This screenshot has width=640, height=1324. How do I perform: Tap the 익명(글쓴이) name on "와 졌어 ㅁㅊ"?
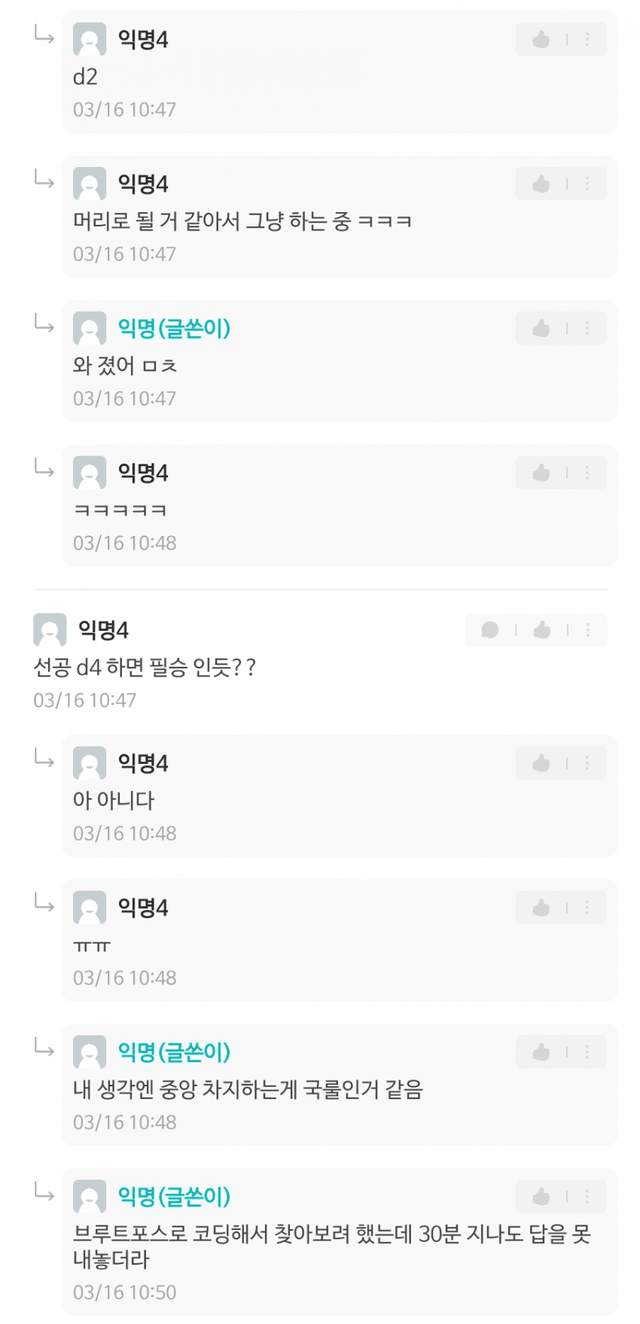(174, 328)
